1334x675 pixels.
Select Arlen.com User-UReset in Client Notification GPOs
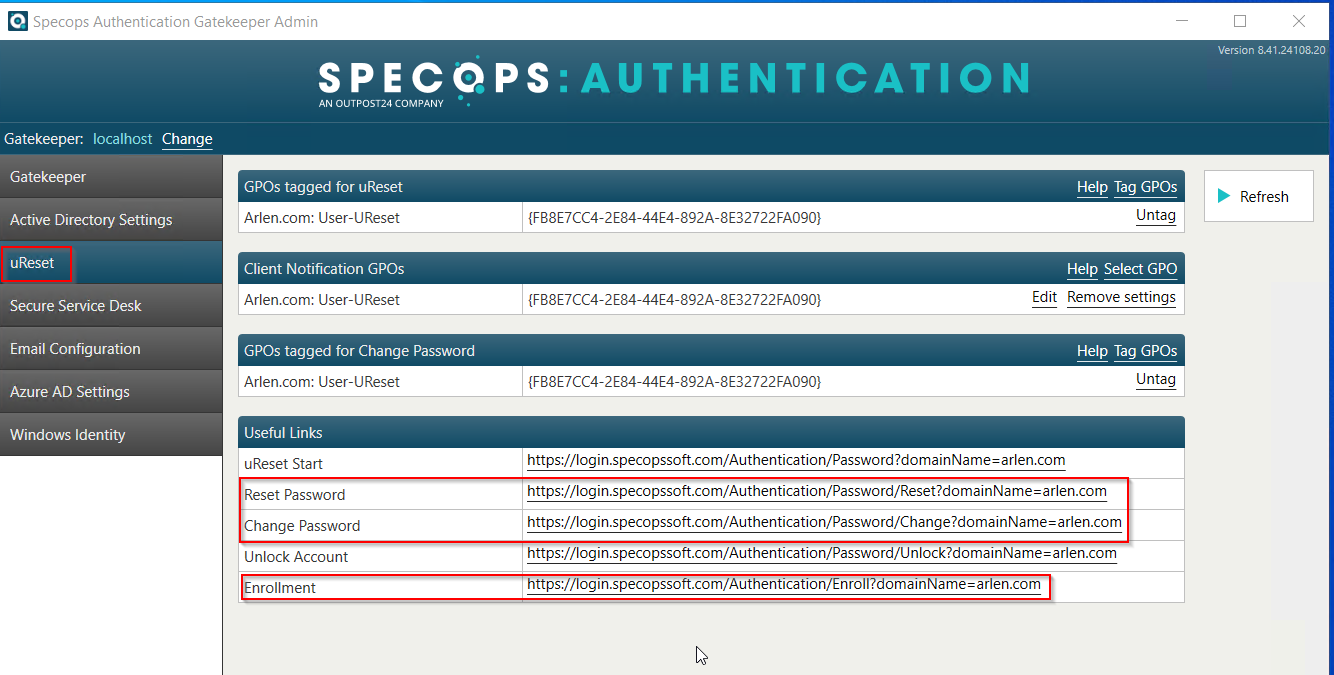point(322,299)
